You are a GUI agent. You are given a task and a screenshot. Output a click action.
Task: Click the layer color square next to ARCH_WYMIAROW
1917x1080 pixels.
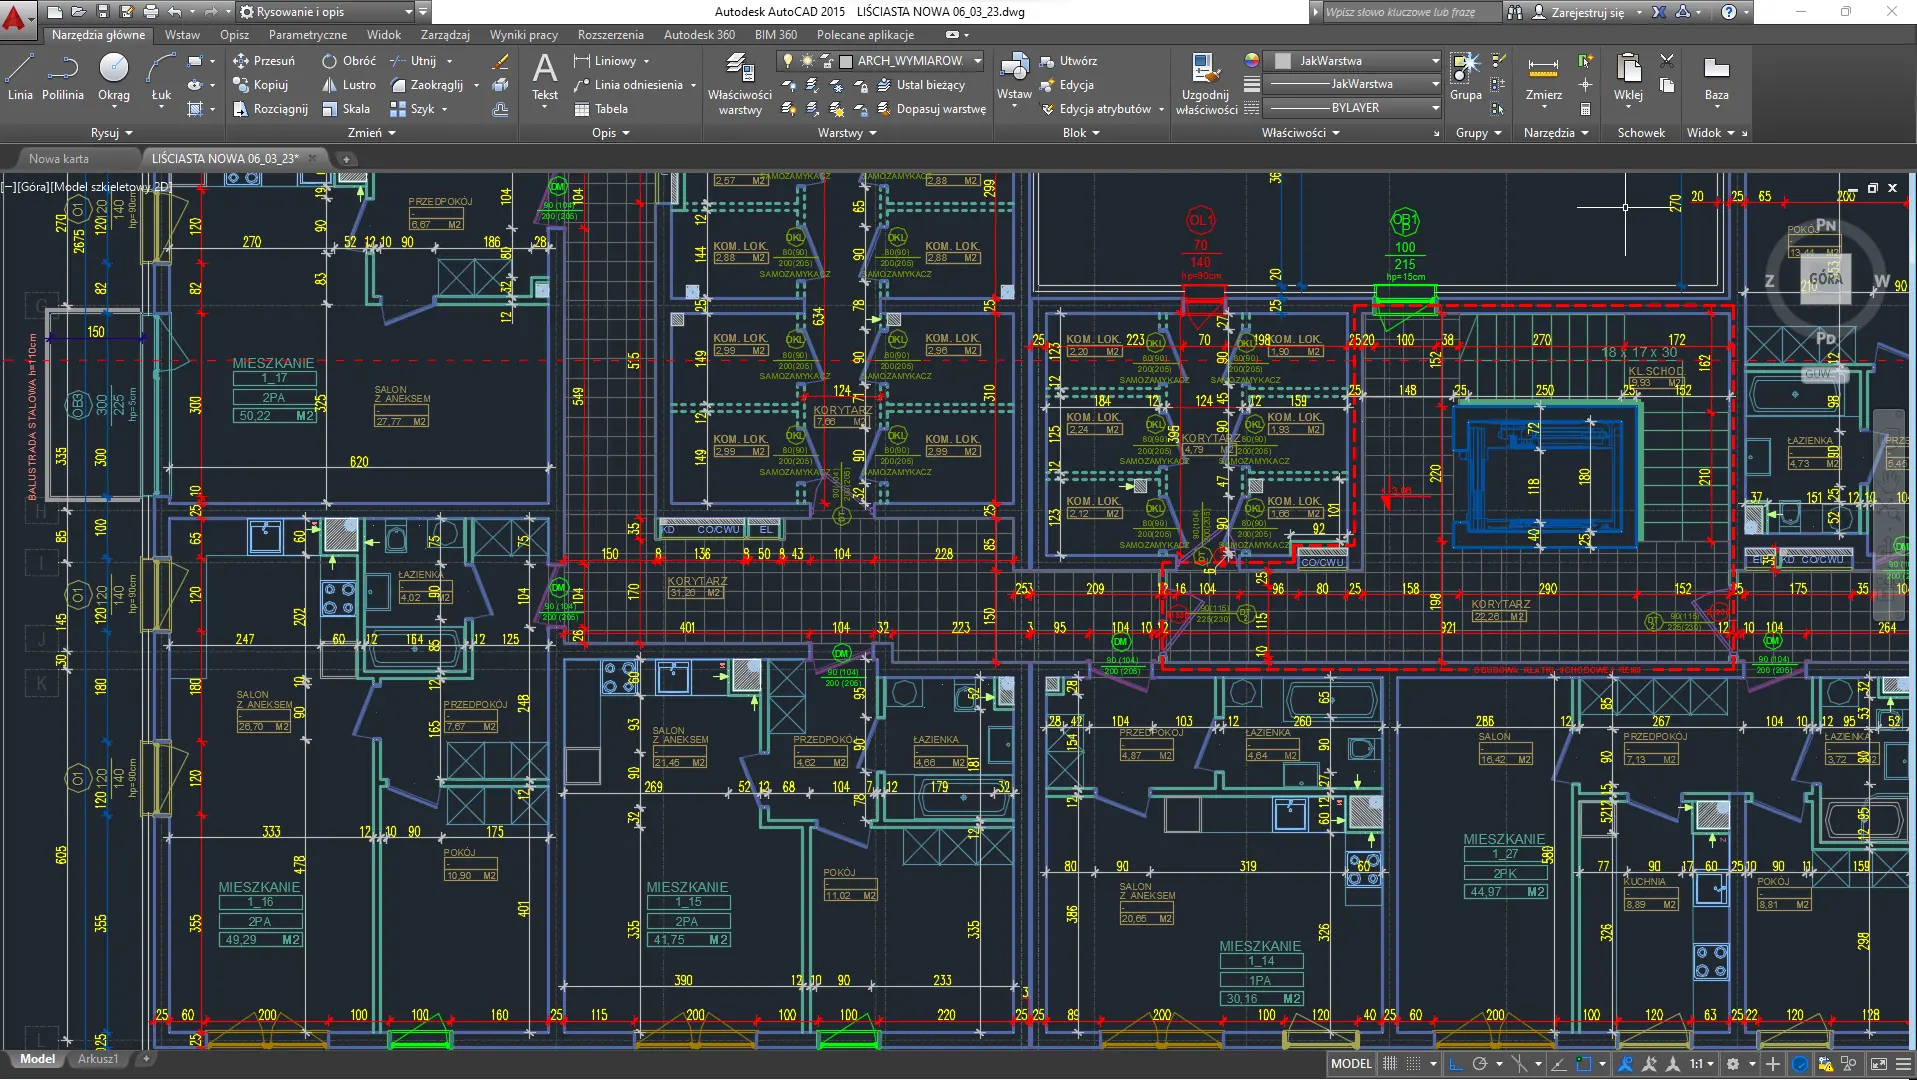coord(846,61)
